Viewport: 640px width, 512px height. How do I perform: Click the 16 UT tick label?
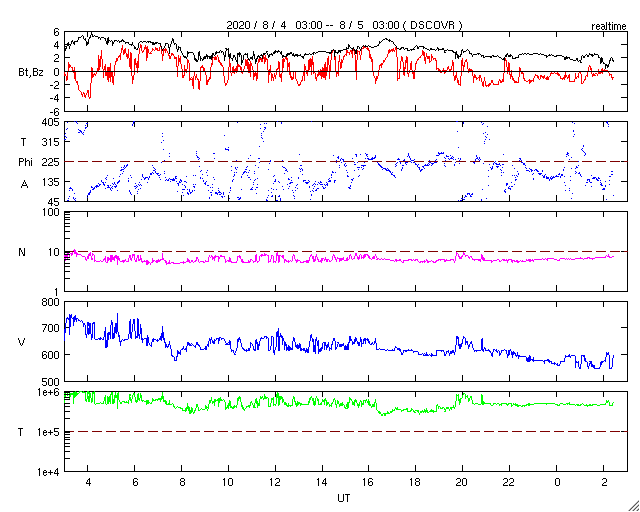[x=369, y=482]
